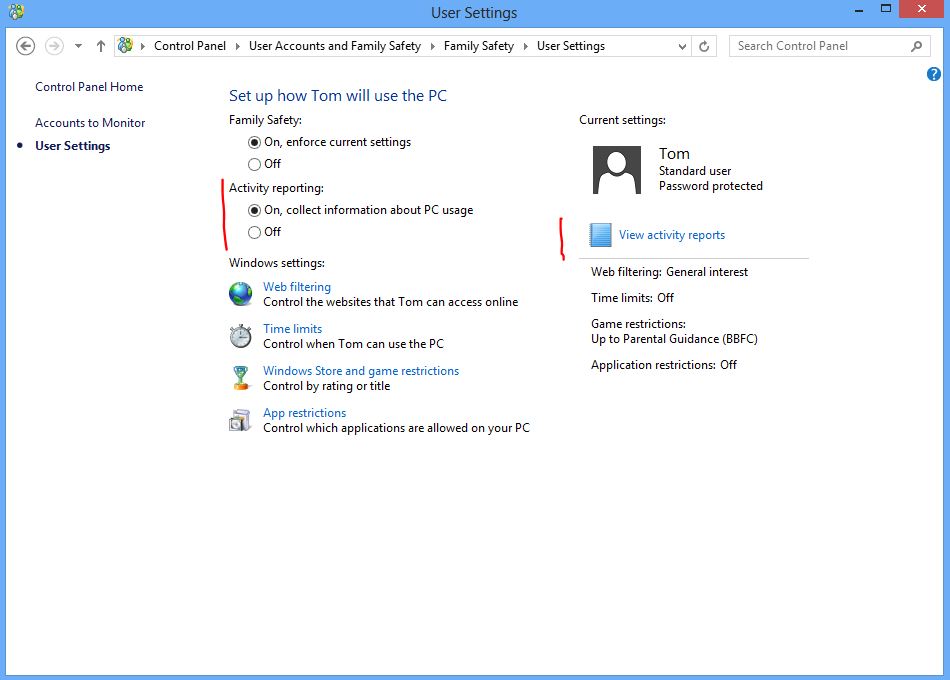Viewport: 950px width, 680px height.
Task: Click the blue activity reports book icon
Action: pyautogui.click(x=600, y=235)
